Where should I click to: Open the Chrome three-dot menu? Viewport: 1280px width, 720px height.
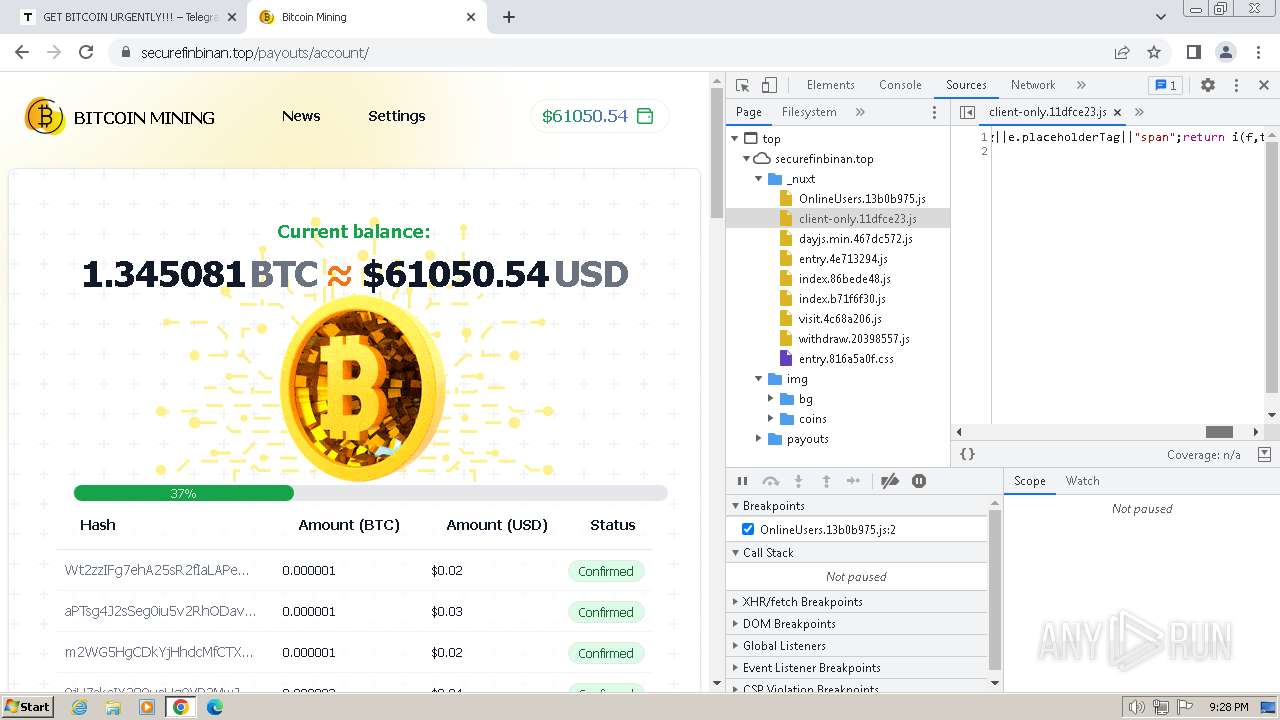1257,52
